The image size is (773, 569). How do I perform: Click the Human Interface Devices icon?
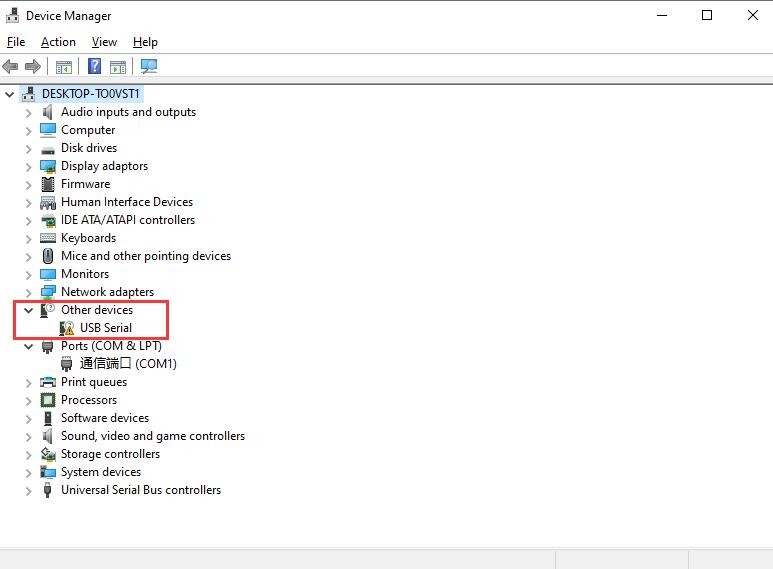pyautogui.click(x=48, y=202)
